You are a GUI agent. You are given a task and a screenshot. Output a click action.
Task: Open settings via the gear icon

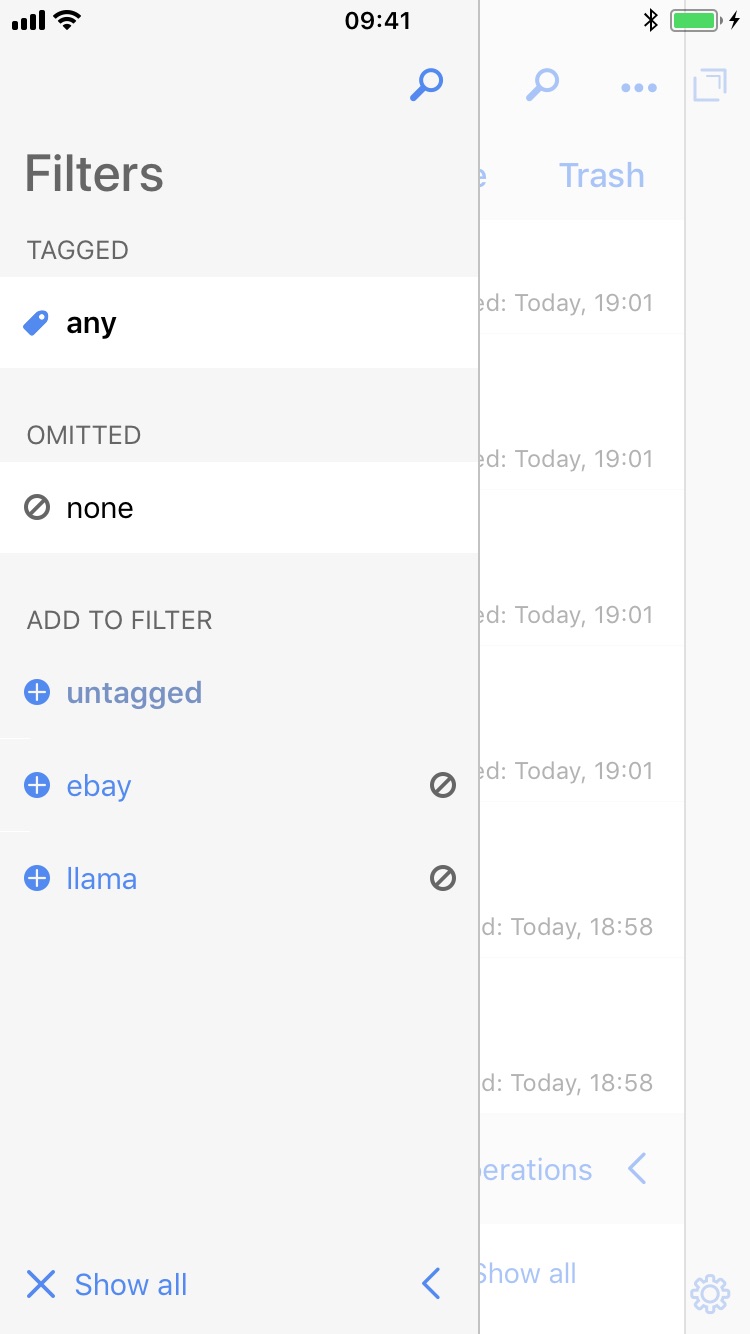pos(710,1293)
